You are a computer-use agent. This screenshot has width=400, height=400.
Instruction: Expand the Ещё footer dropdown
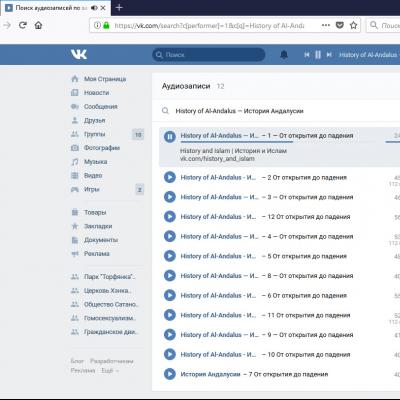pos(110,370)
